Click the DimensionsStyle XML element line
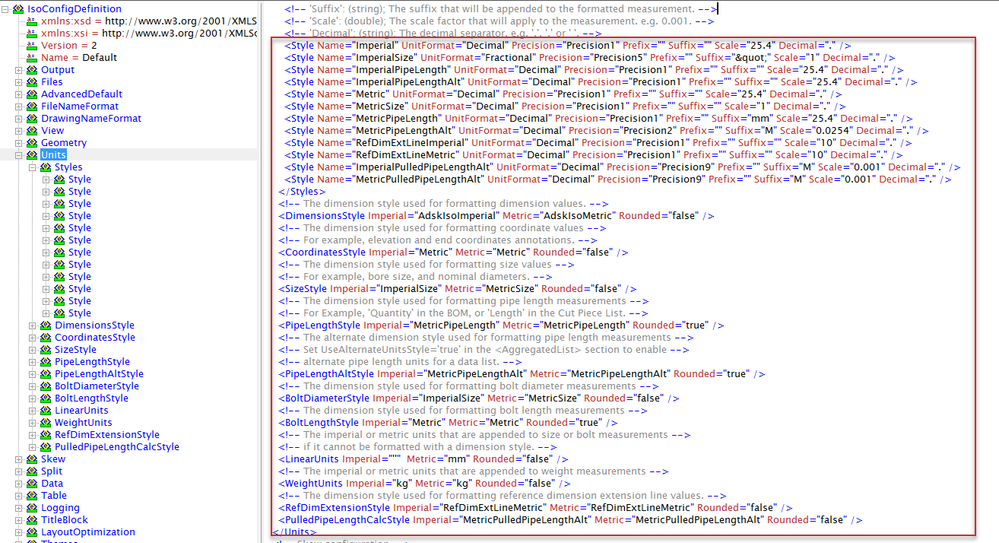 496,215
